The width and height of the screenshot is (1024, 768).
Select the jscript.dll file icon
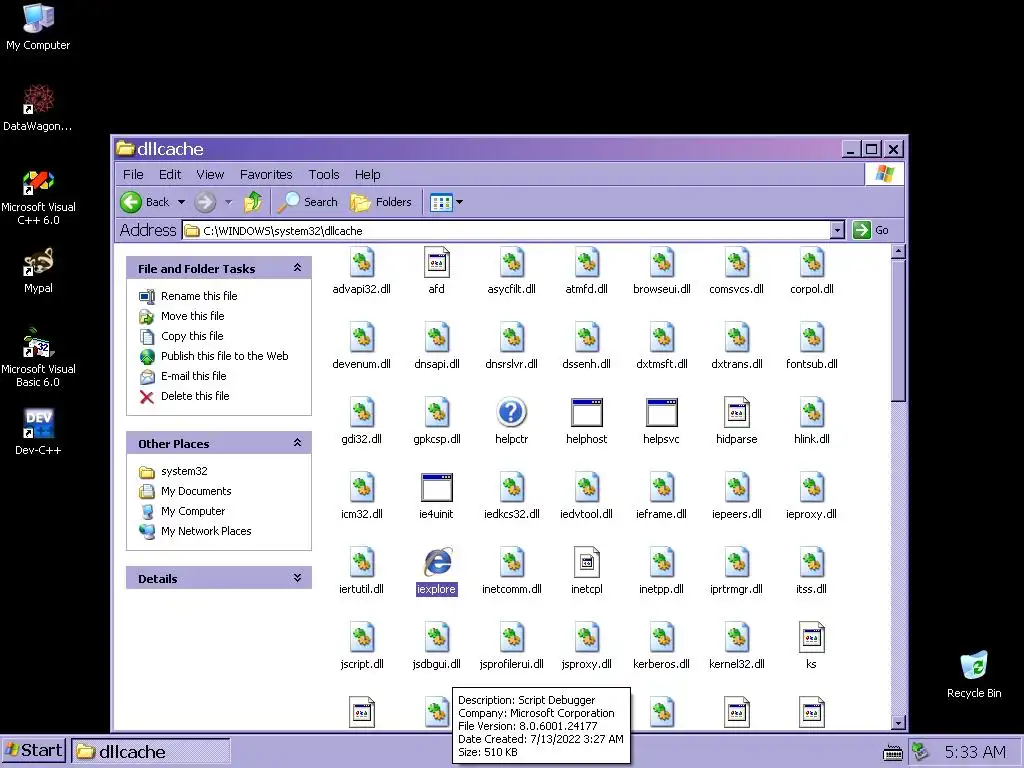(362, 638)
